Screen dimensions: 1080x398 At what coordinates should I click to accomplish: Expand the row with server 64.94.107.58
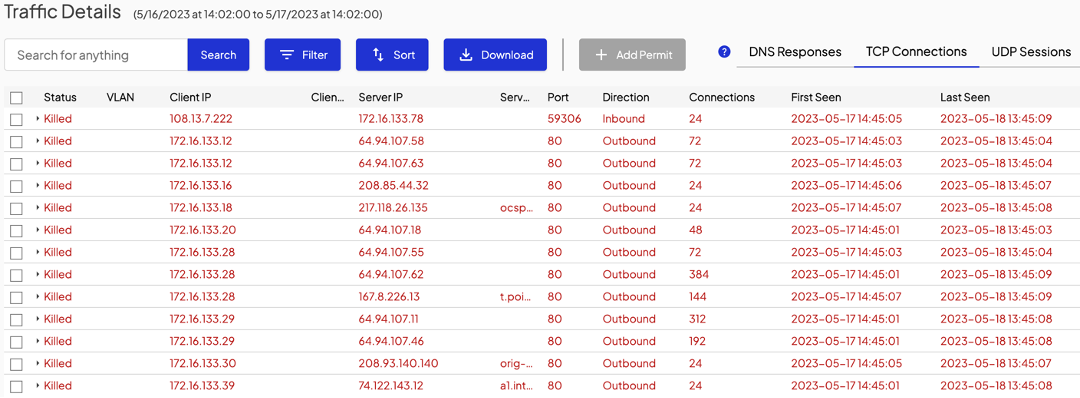37,140
